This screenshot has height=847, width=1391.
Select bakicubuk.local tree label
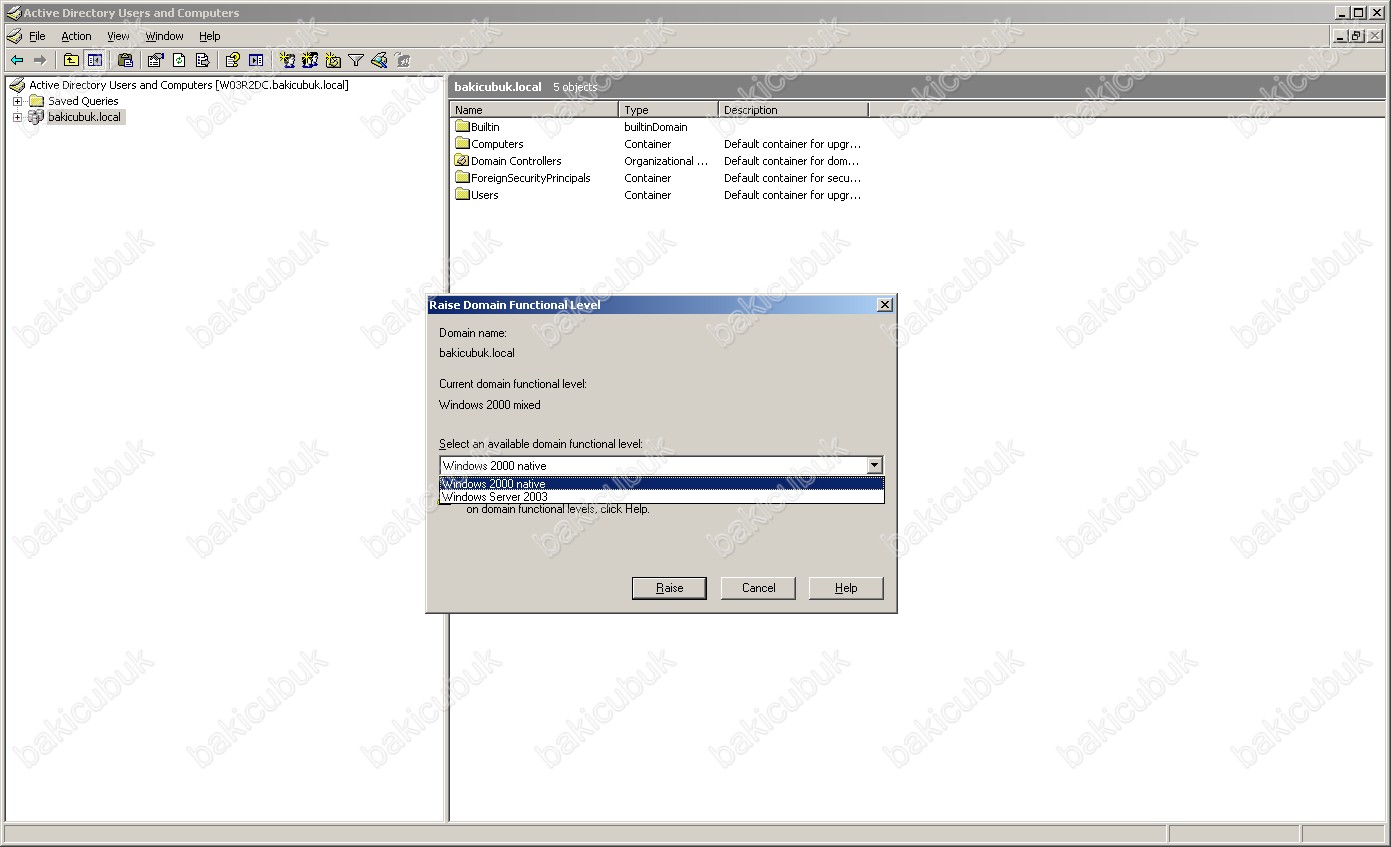pos(84,117)
